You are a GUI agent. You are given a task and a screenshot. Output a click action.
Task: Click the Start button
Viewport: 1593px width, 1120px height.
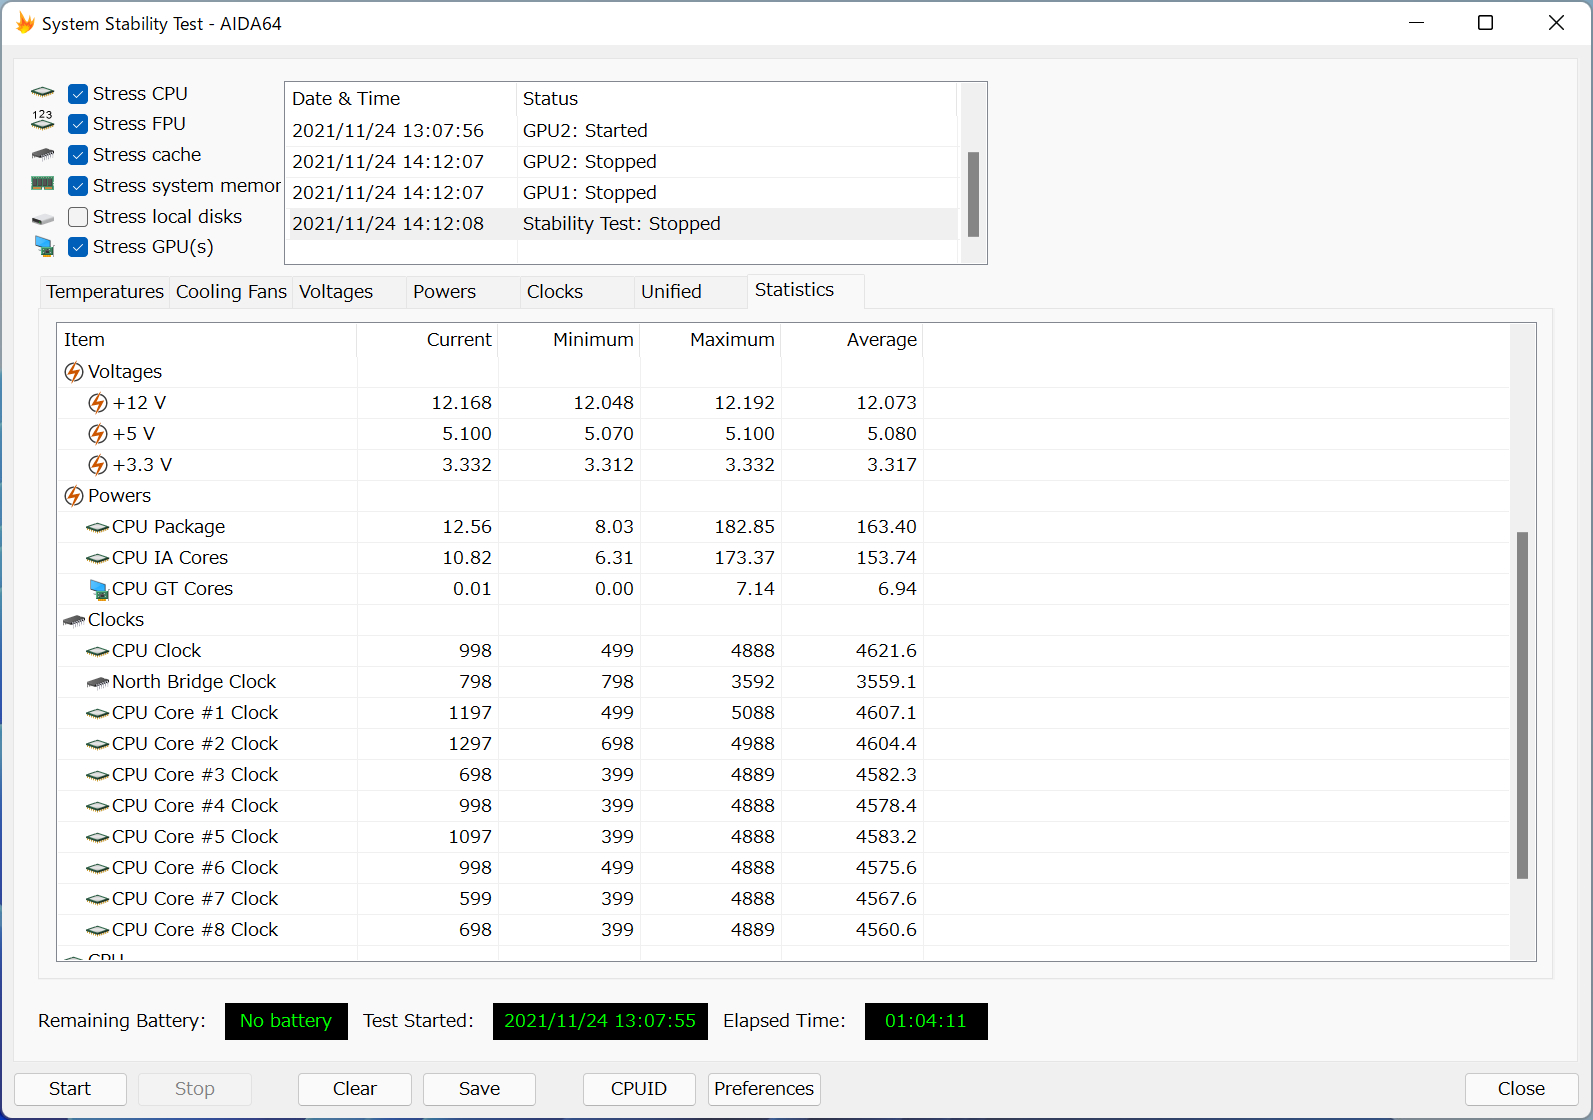70,1089
